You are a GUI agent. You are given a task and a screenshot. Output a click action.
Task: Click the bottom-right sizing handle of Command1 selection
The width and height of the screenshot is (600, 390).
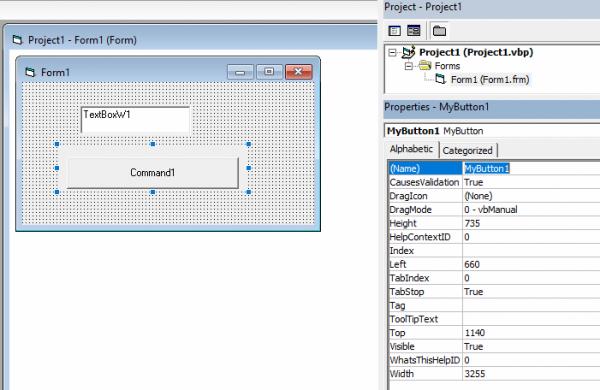249,192
